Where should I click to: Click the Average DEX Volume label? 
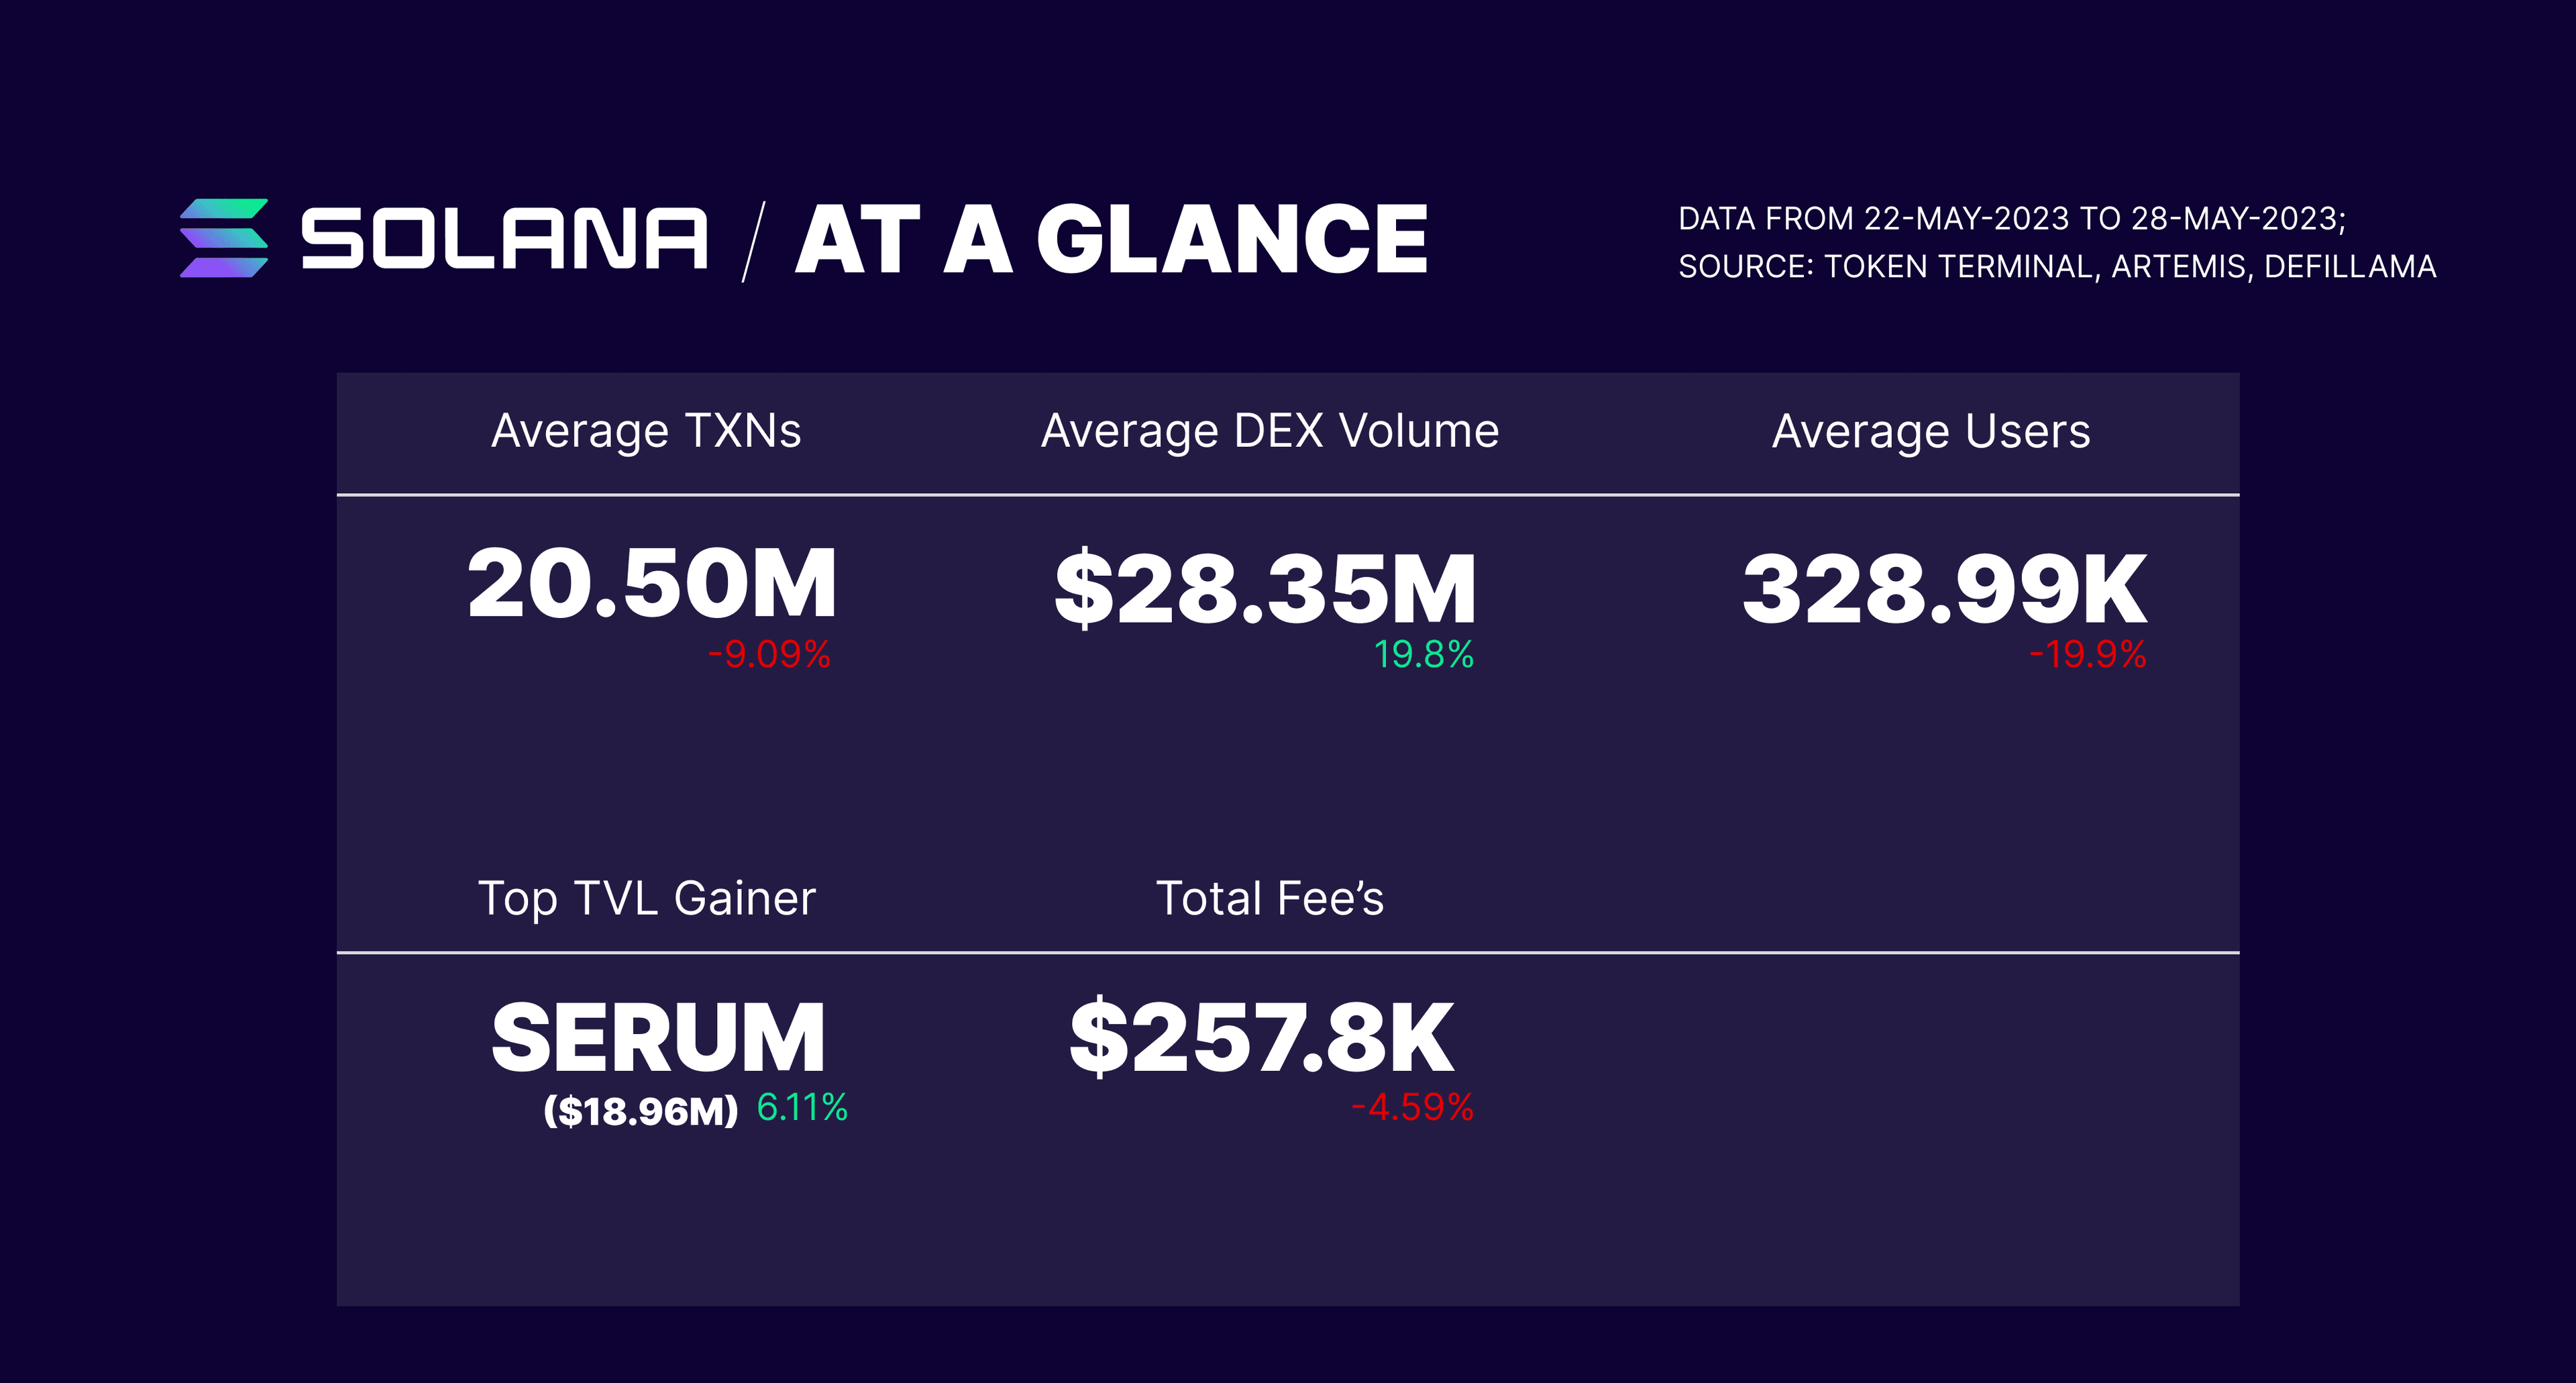[1270, 432]
